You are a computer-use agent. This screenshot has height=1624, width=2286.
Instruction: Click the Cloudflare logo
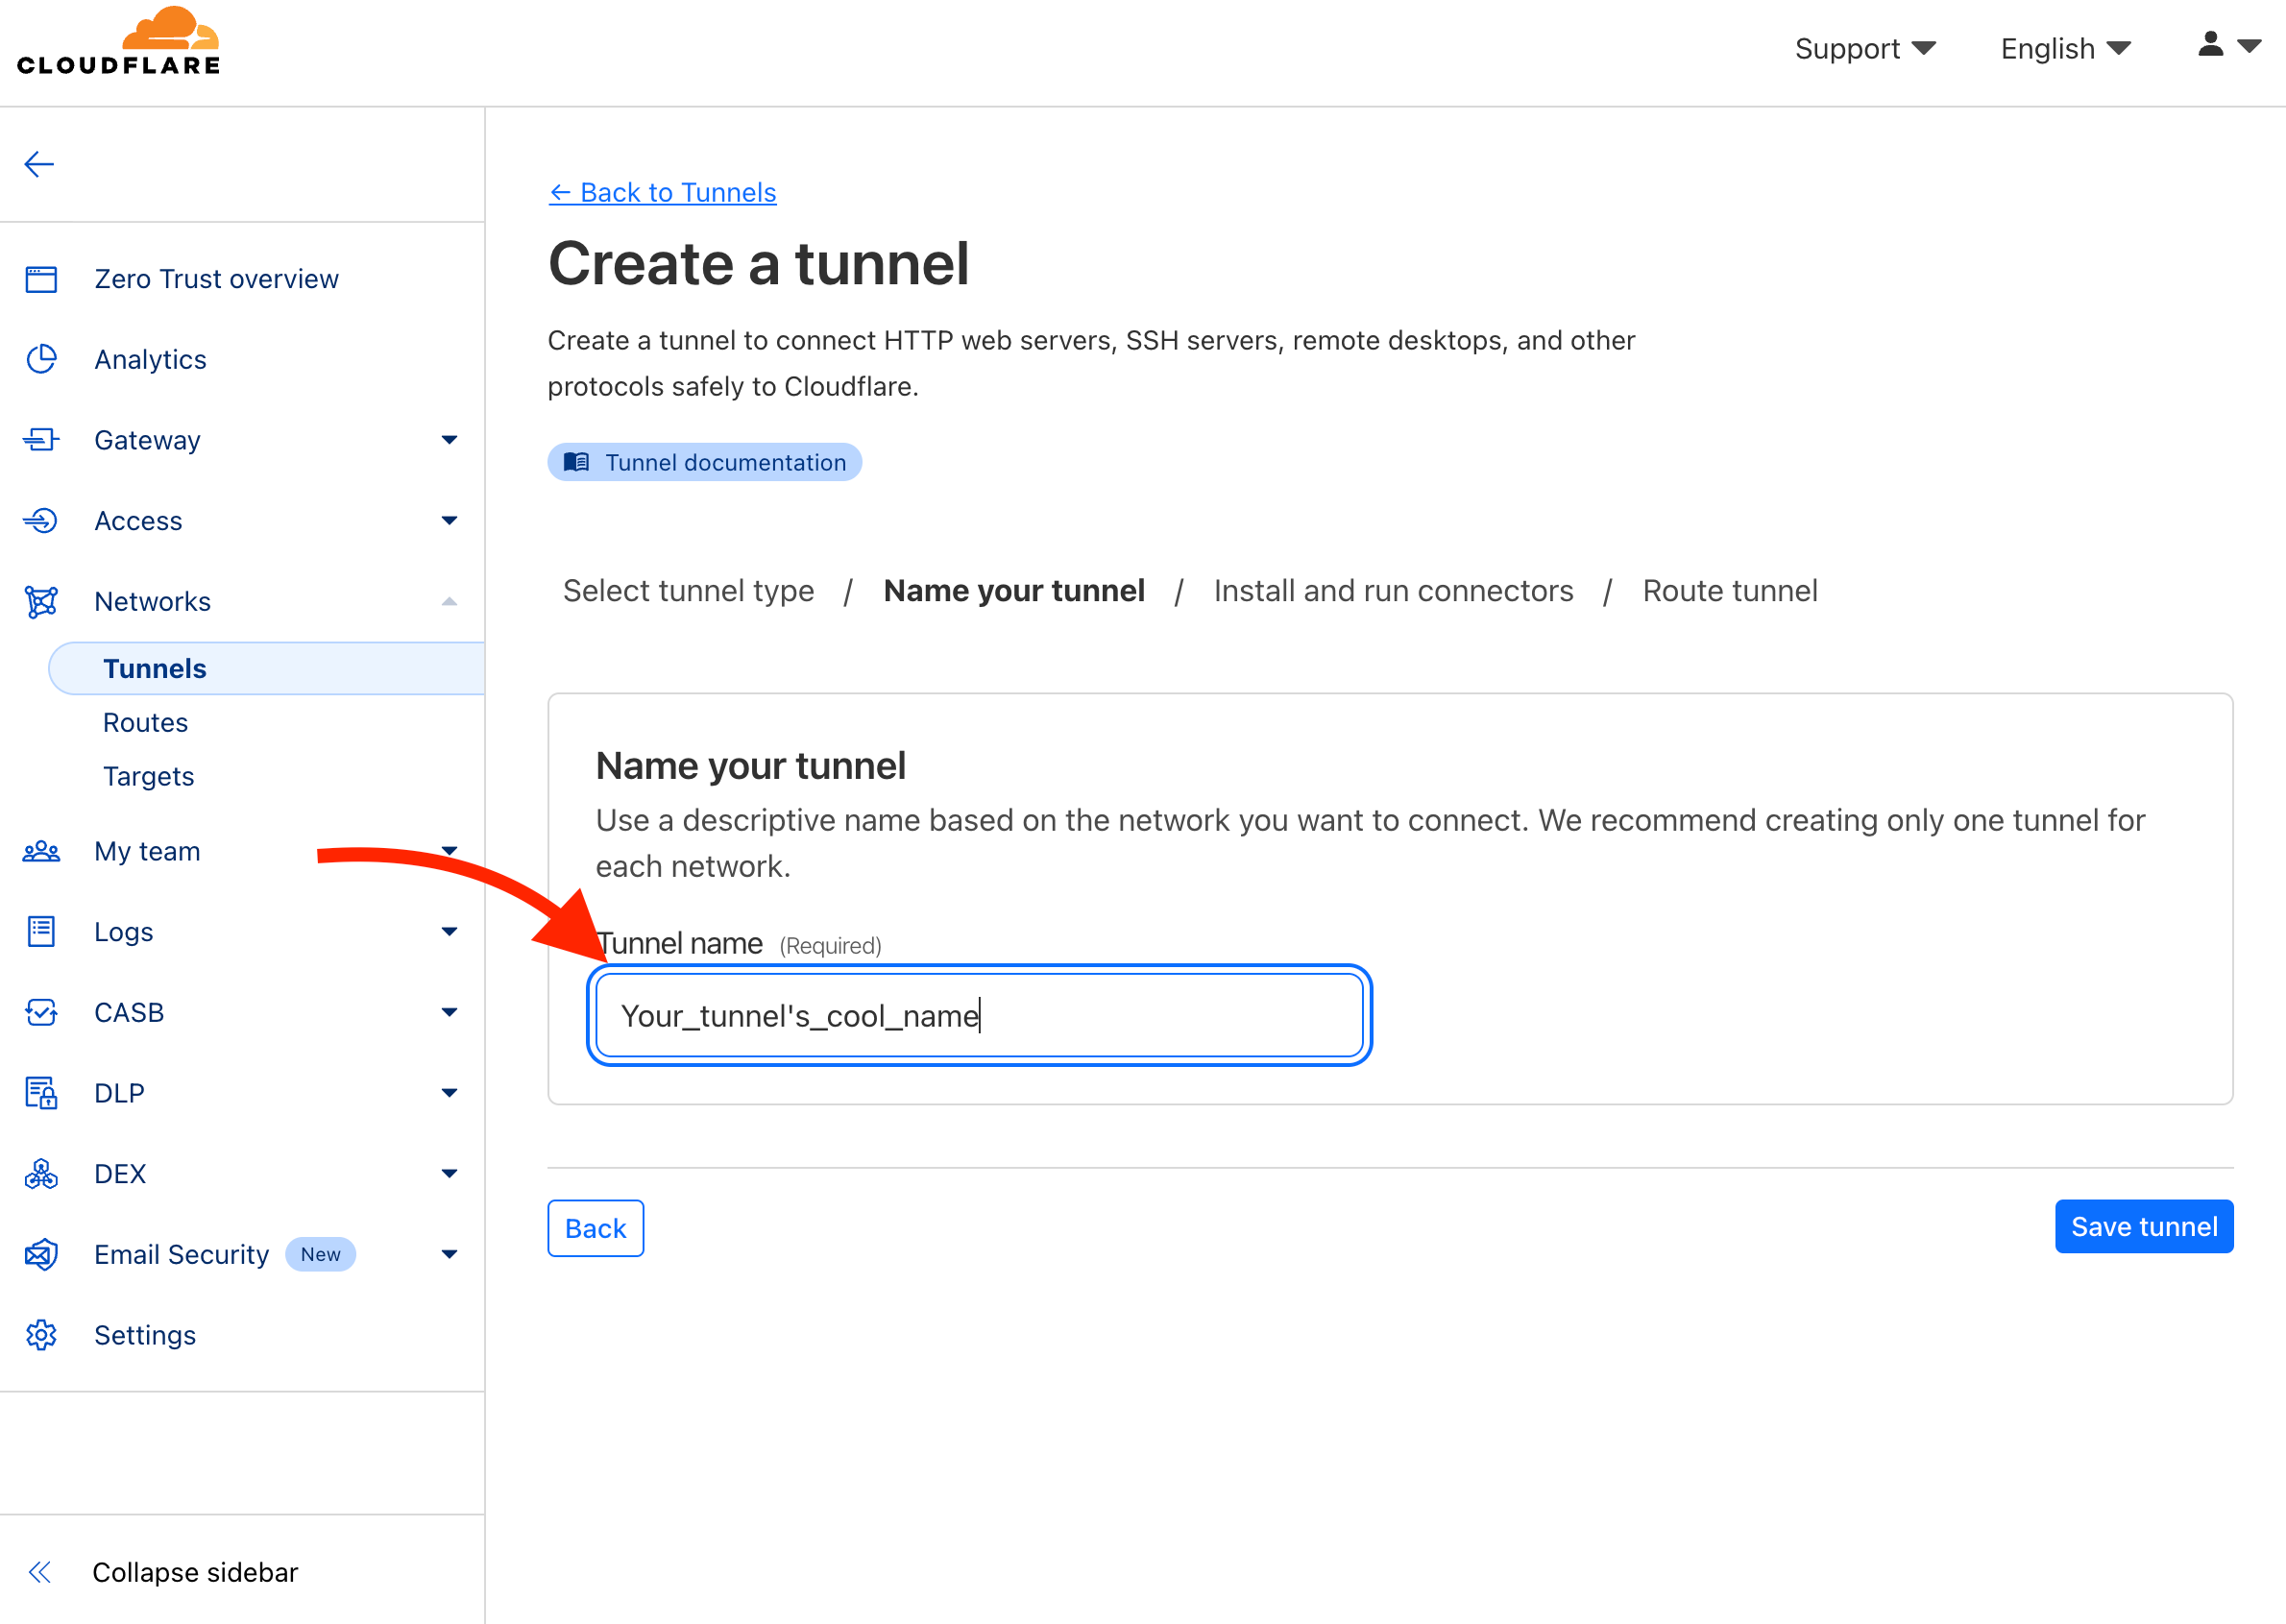[x=118, y=42]
